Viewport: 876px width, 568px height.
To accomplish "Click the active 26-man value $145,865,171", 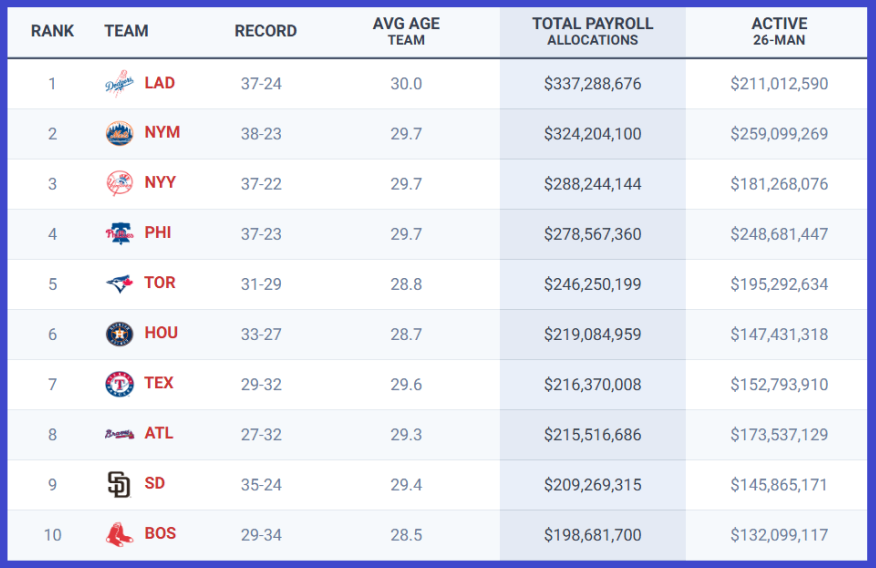I will [779, 485].
